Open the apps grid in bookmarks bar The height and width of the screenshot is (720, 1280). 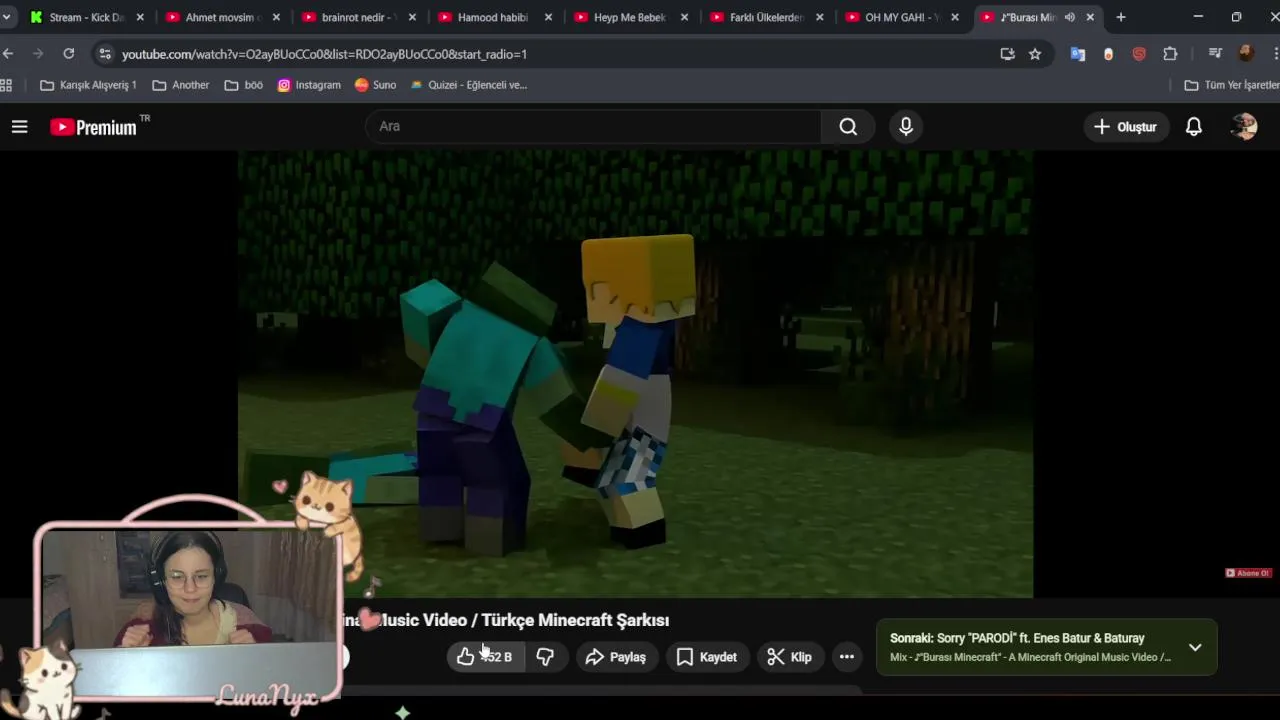[7, 85]
